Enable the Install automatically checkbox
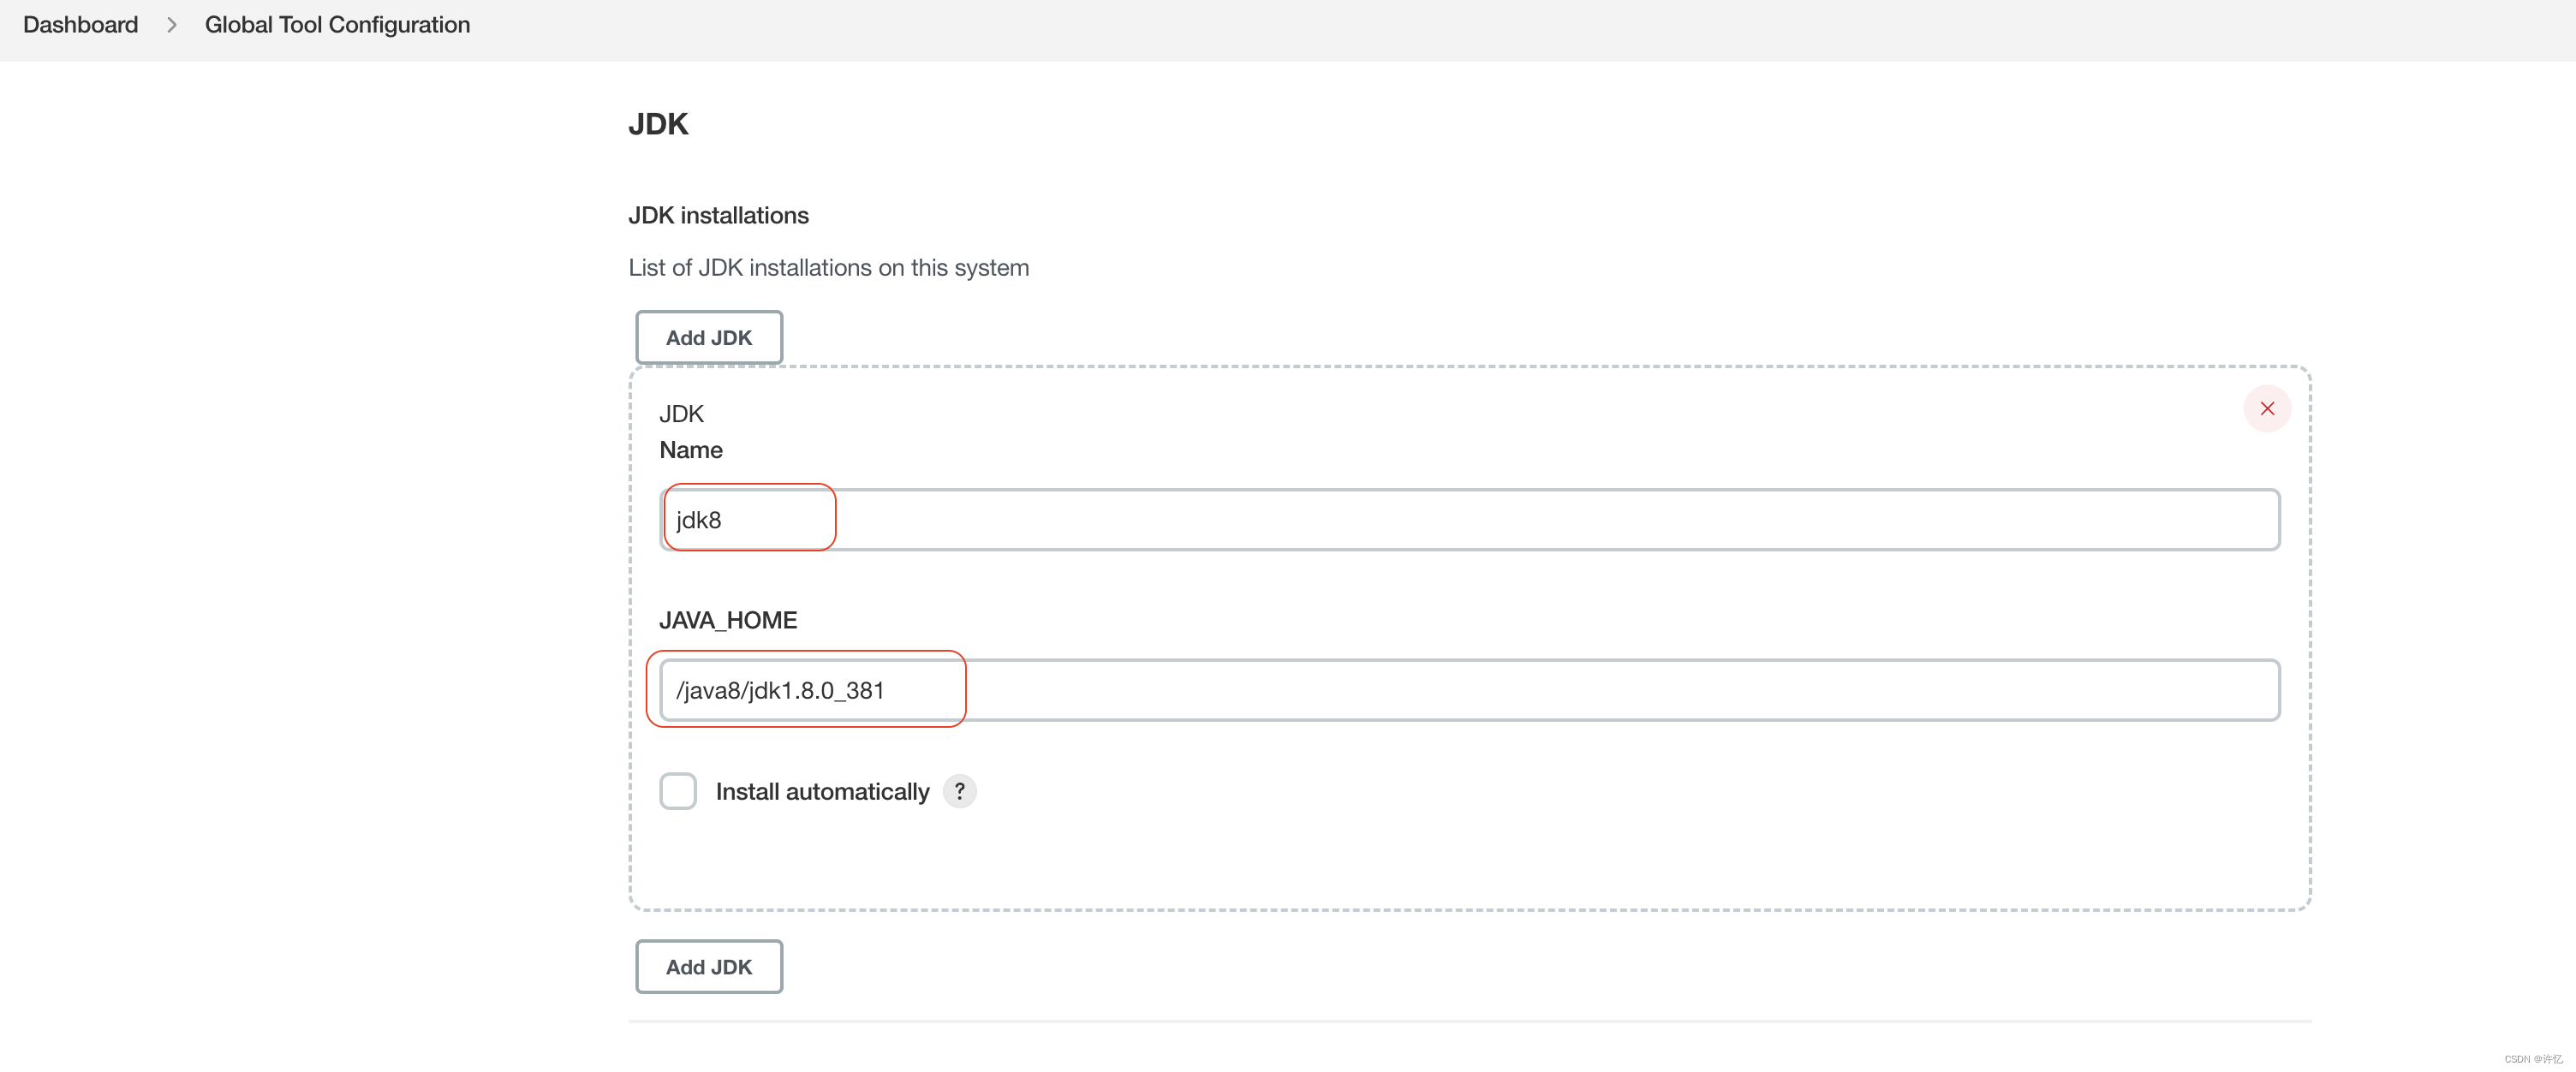 click(x=678, y=791)
